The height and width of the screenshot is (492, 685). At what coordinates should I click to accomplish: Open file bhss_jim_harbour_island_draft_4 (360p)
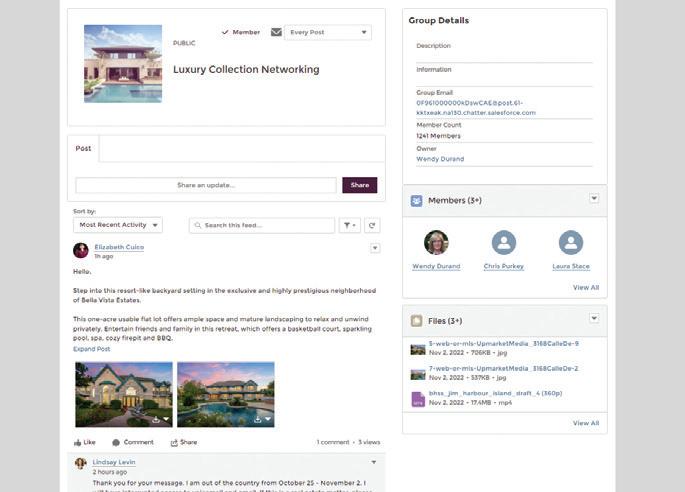point(495,394)
